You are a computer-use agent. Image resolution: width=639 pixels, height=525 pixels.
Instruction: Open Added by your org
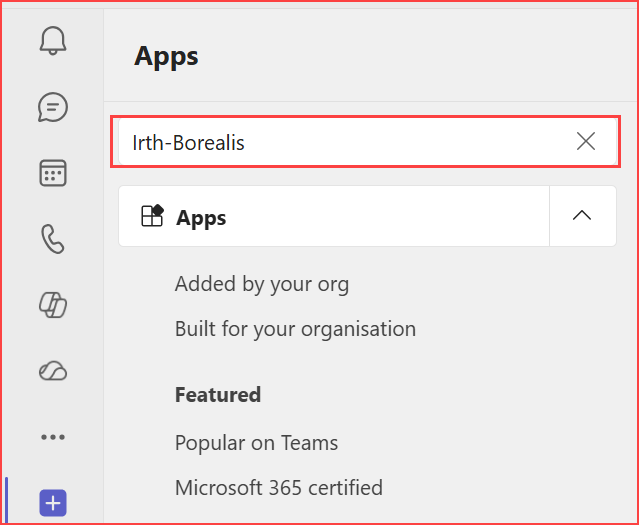(262, 284)
